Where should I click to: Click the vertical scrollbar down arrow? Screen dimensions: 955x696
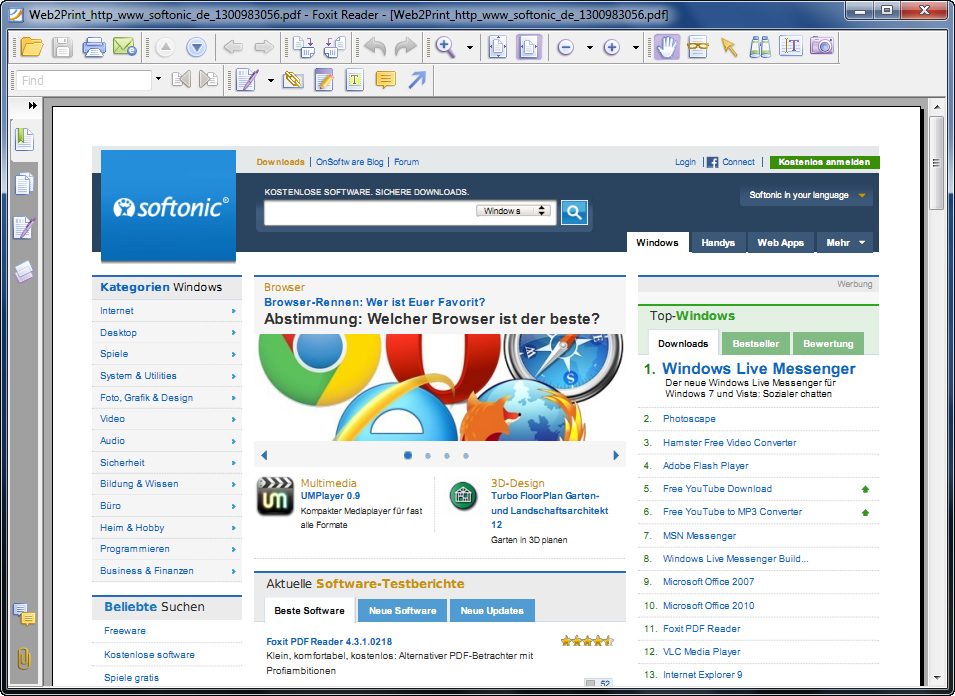click(937, 678)
